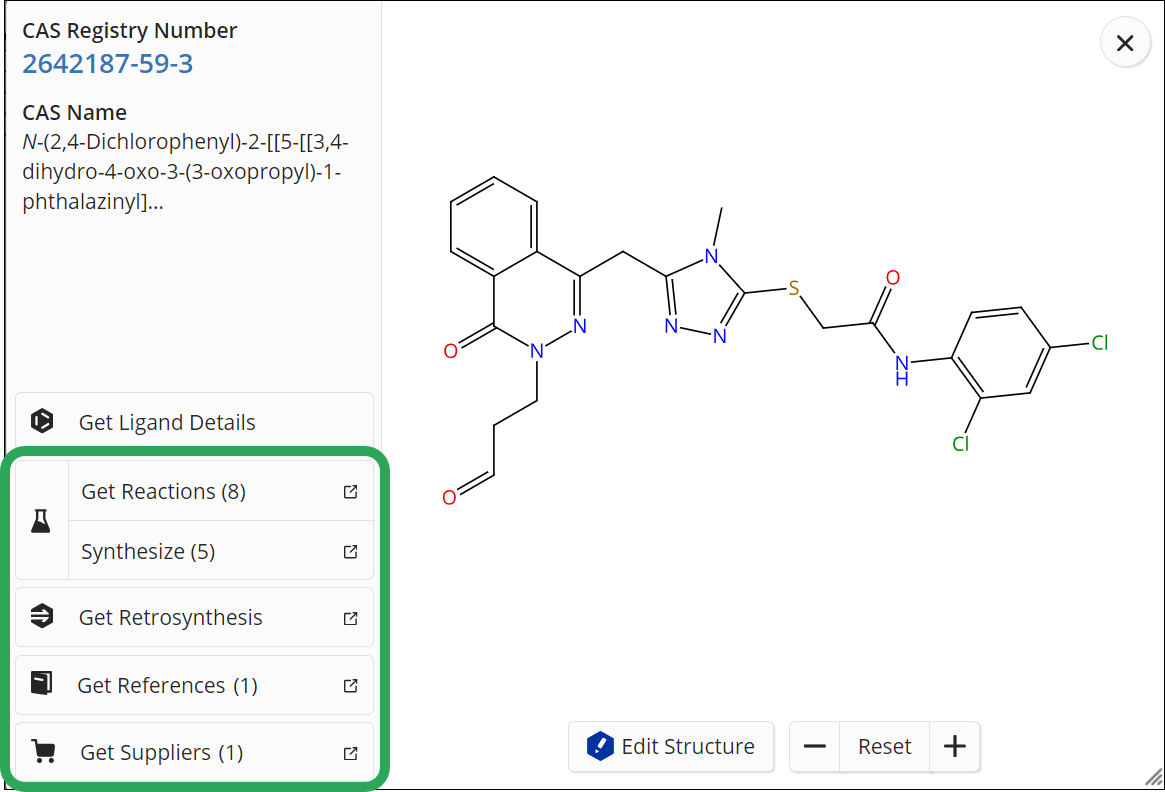Click Edit Structure button
Viewport: 1165px width, 792px height.
(x=671, y=747)
